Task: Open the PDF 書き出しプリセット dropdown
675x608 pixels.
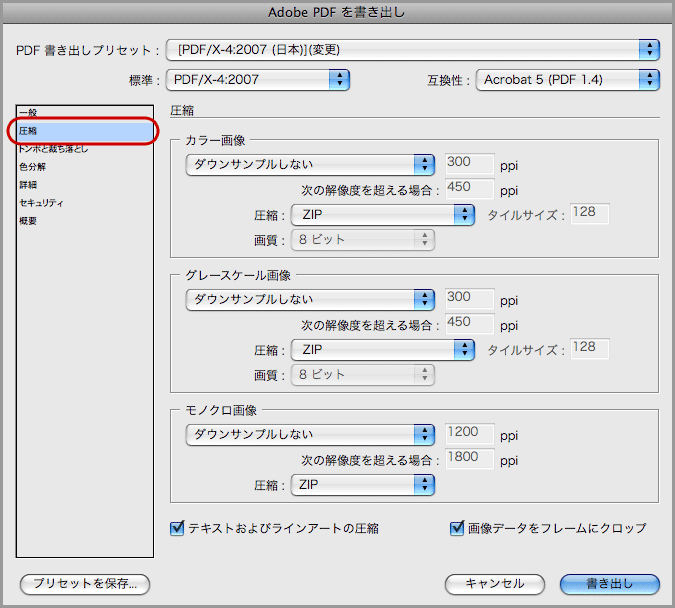Action: pos(412,49)
